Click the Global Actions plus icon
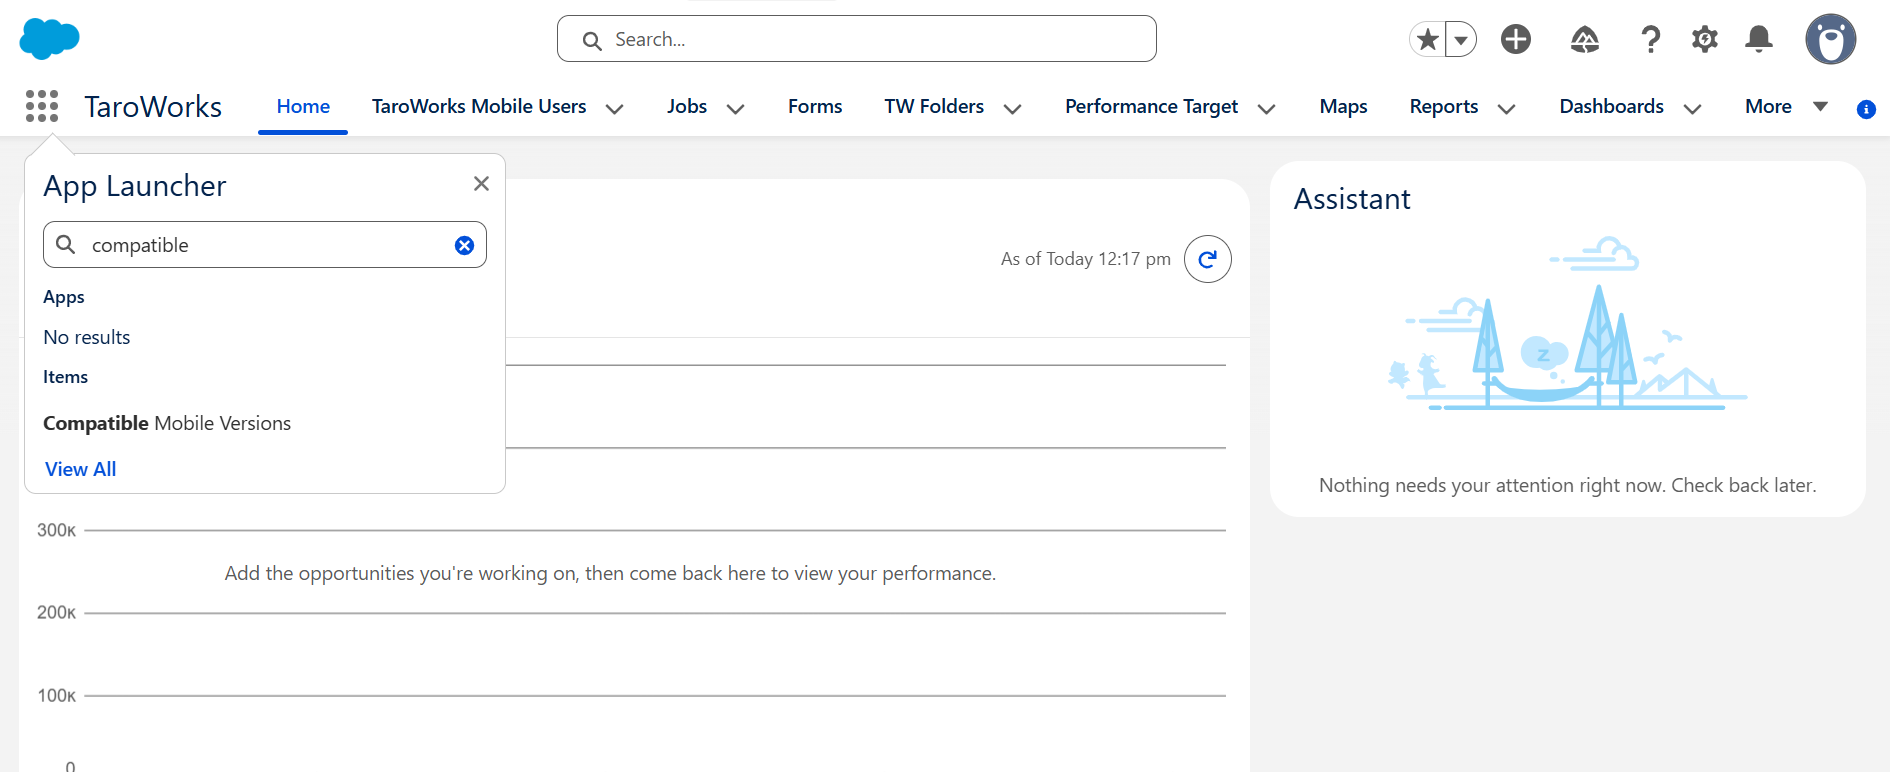1890x772 pixels. point(1516,39)
